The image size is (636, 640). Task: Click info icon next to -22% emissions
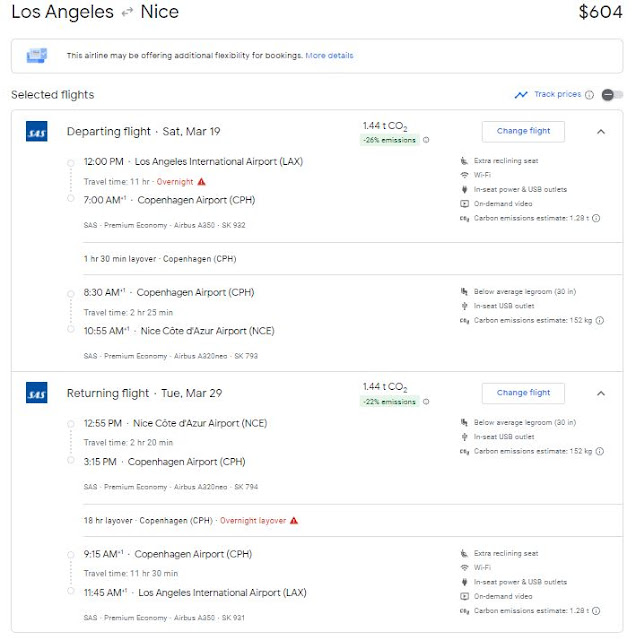[x=426, y=402]
